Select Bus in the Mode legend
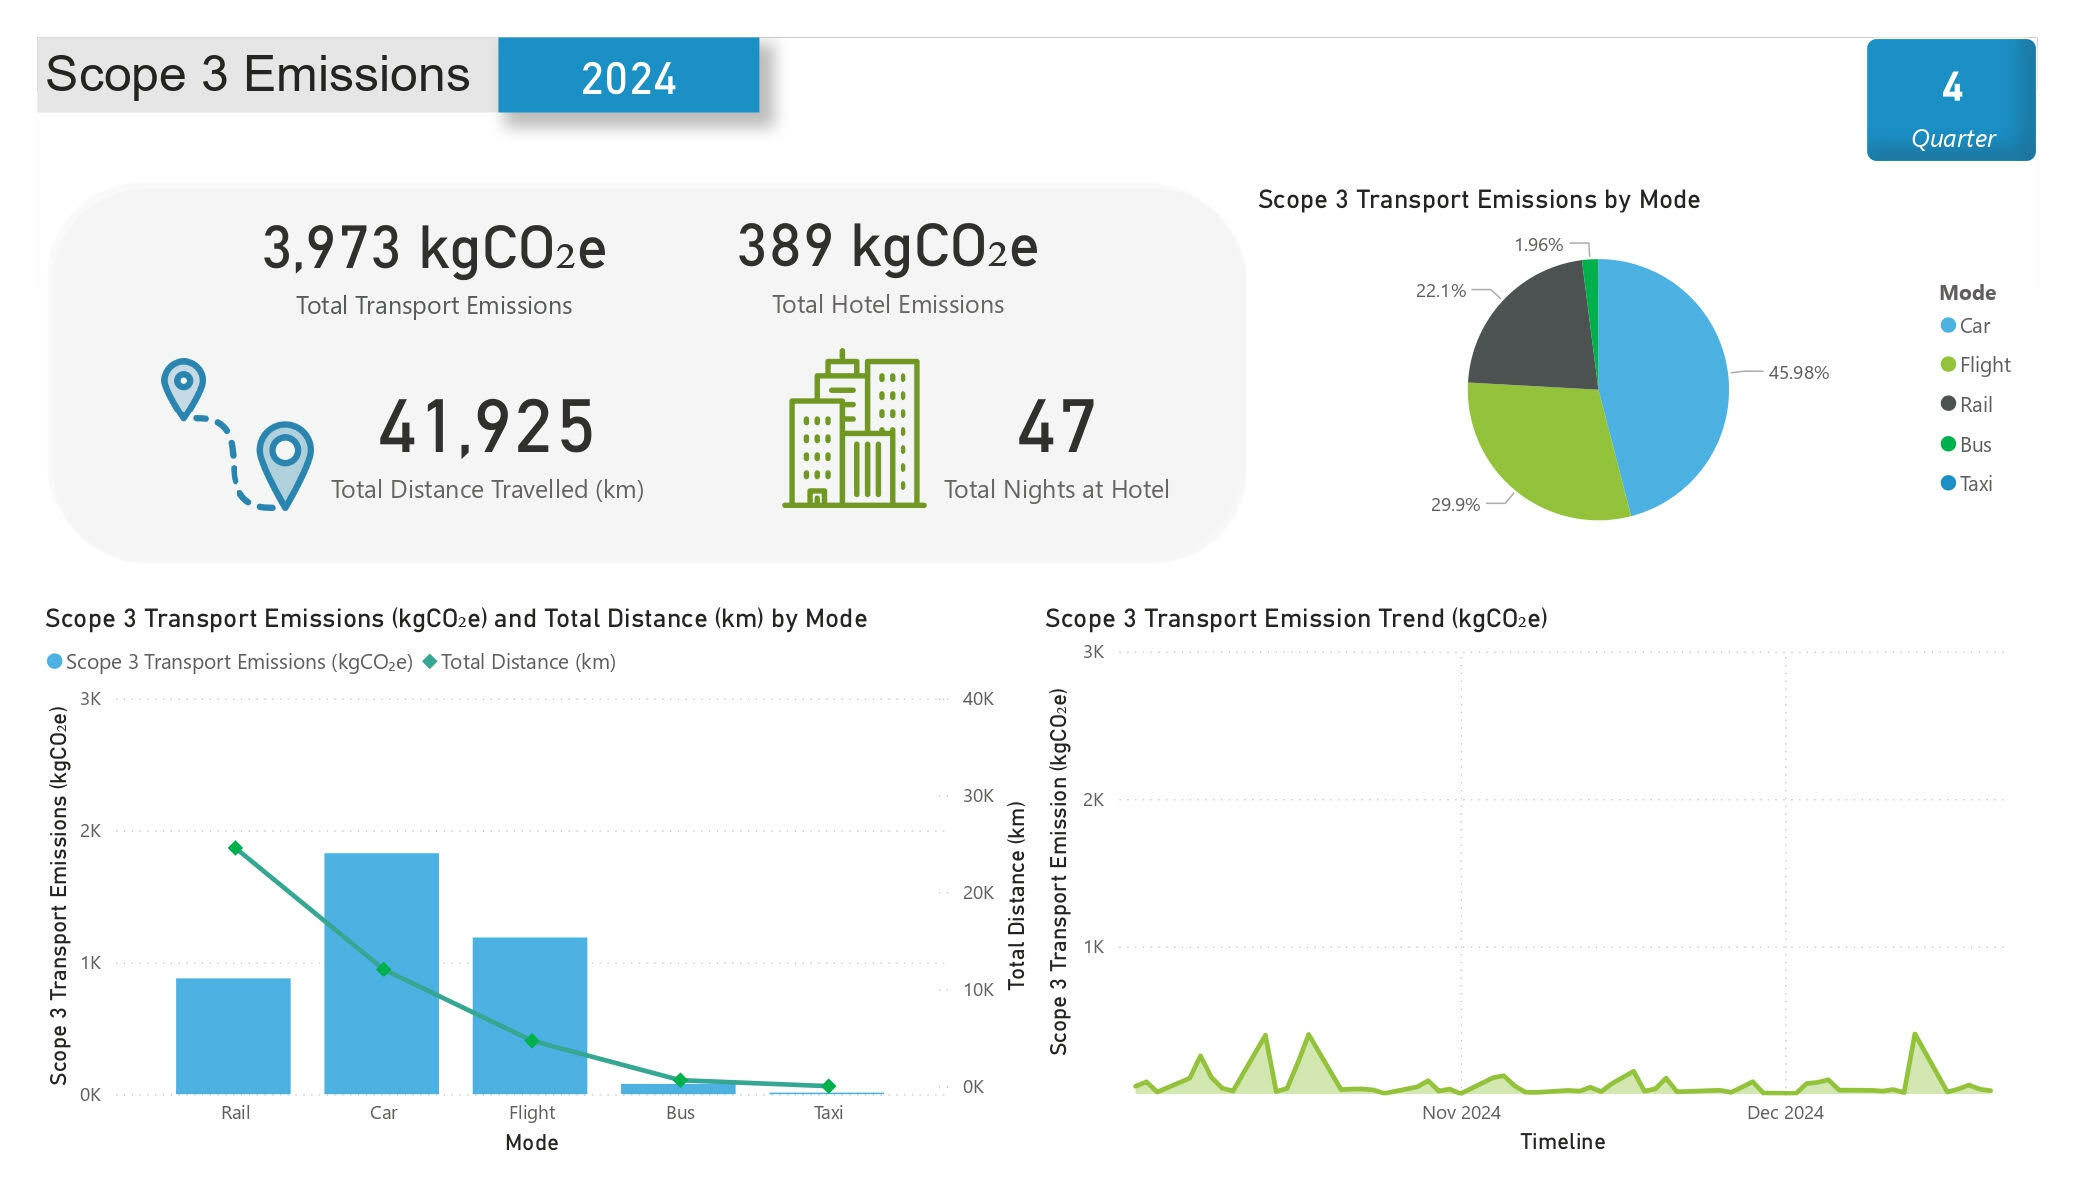This screenshot has width=2075, height=1200. click(x=1975, y=445)
